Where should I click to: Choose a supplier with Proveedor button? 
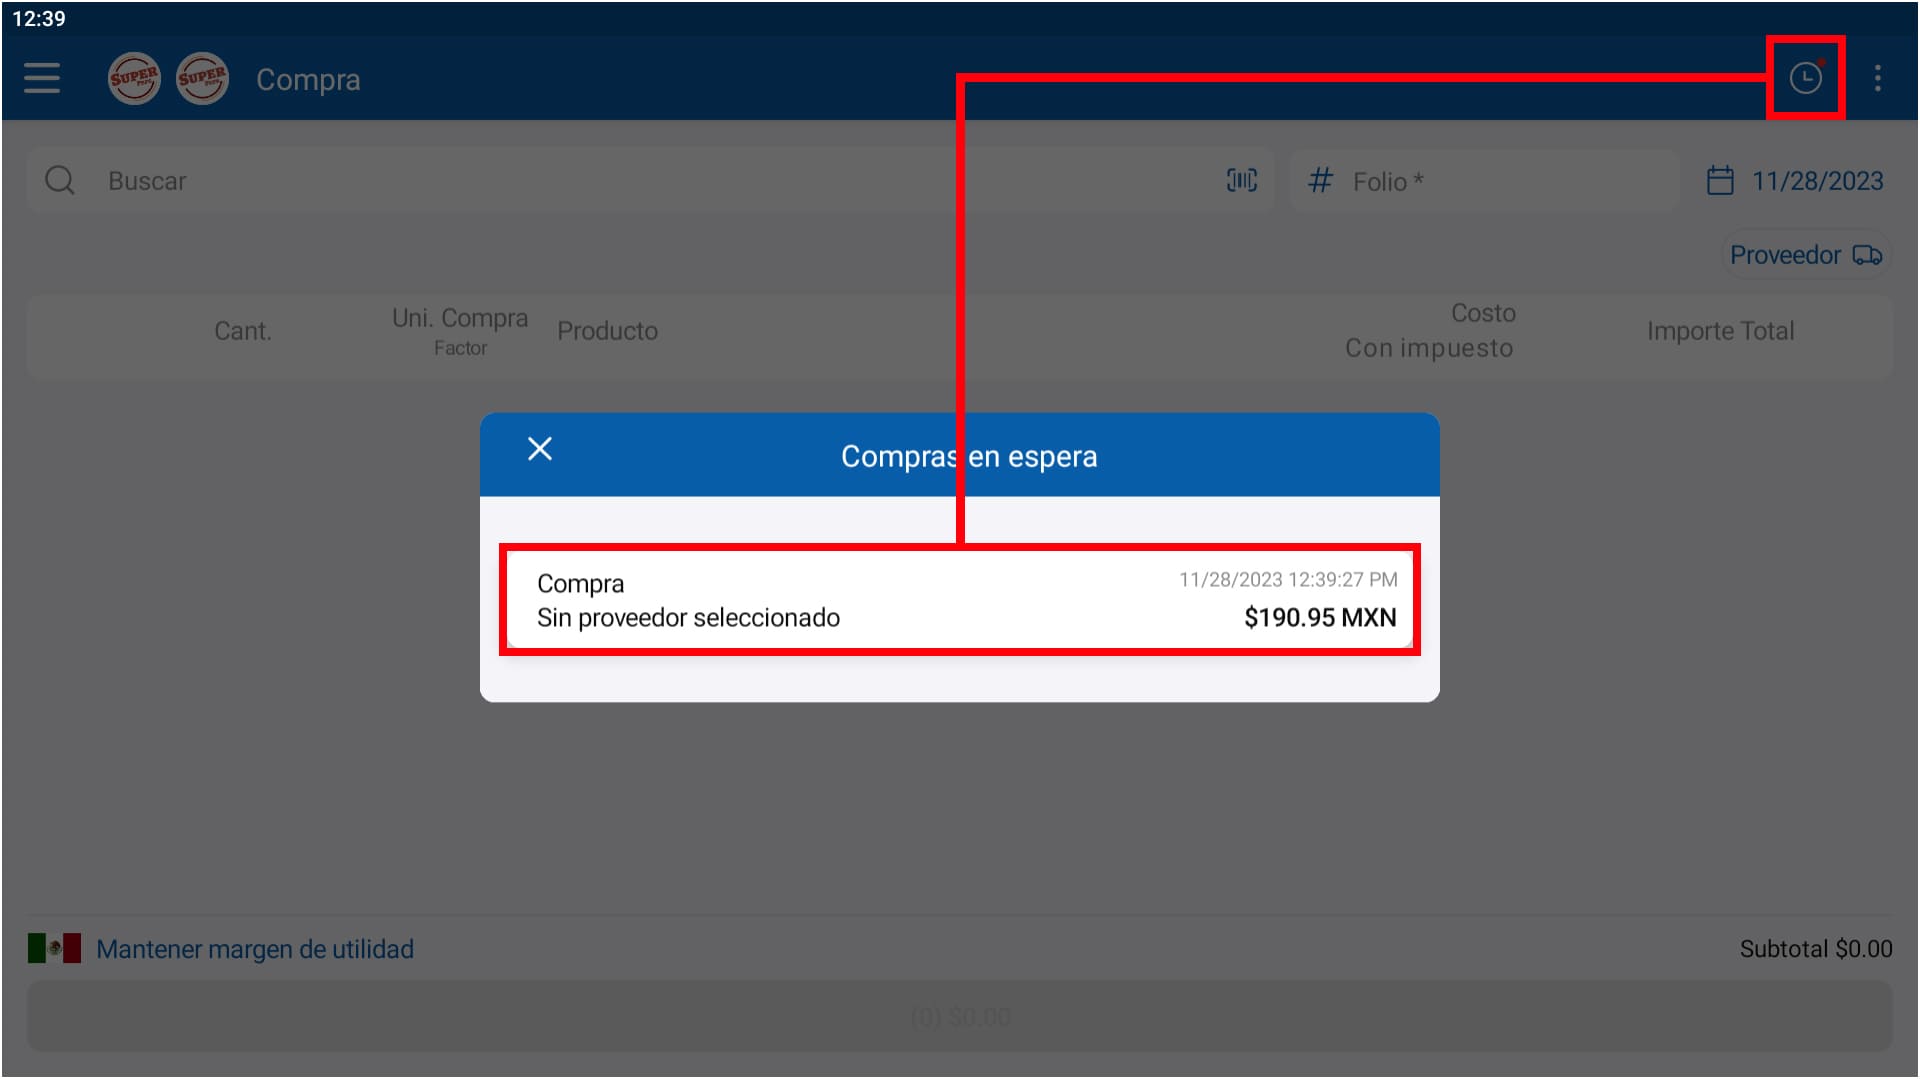[1805, 255]
